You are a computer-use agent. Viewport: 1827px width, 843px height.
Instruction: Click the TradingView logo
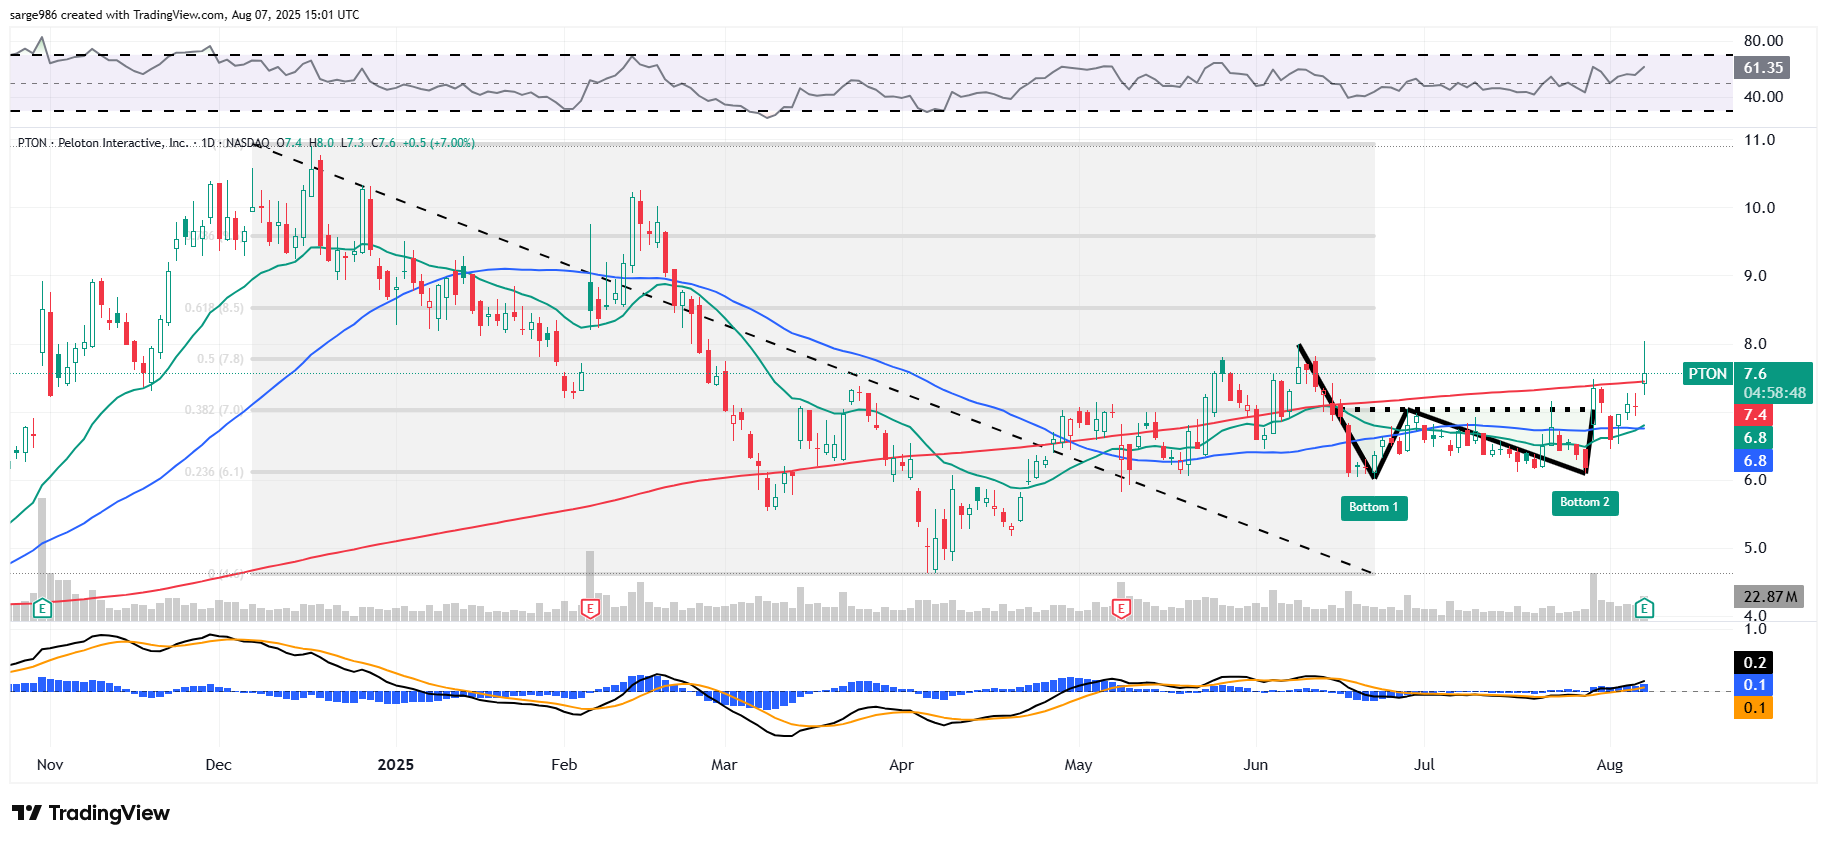click(91, 813)
